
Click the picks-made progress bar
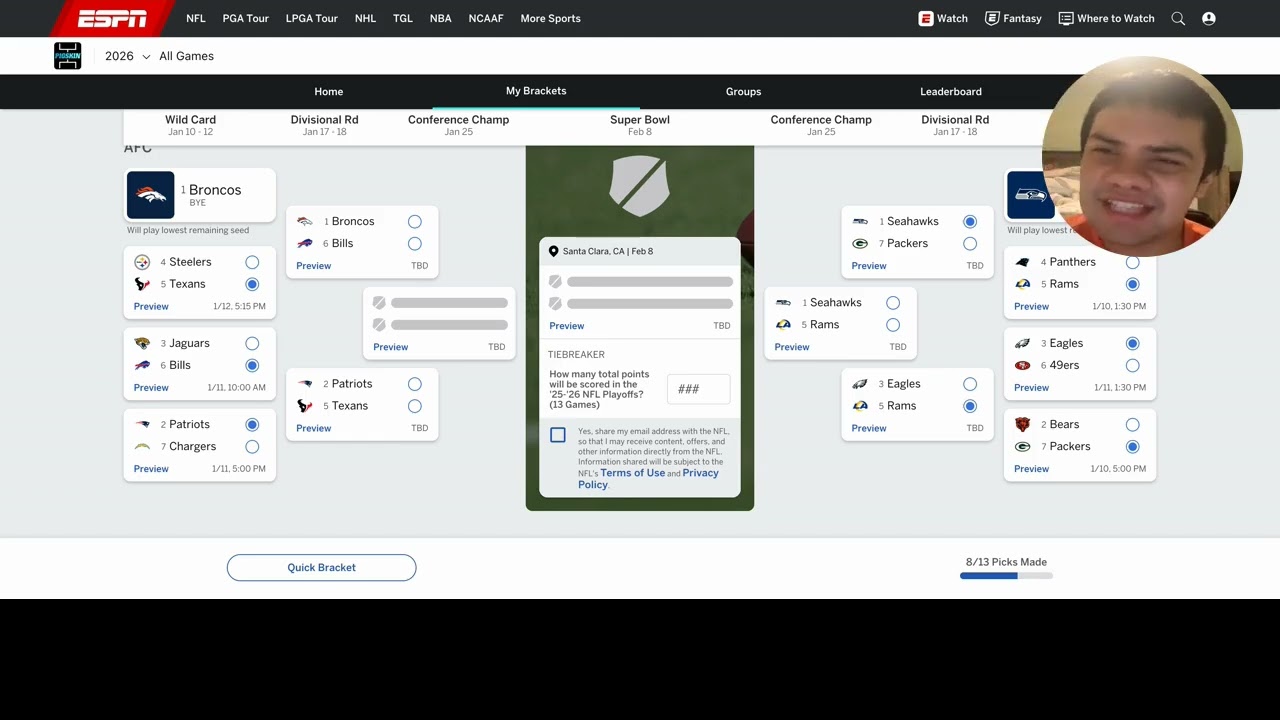[x=1006, y=576]
